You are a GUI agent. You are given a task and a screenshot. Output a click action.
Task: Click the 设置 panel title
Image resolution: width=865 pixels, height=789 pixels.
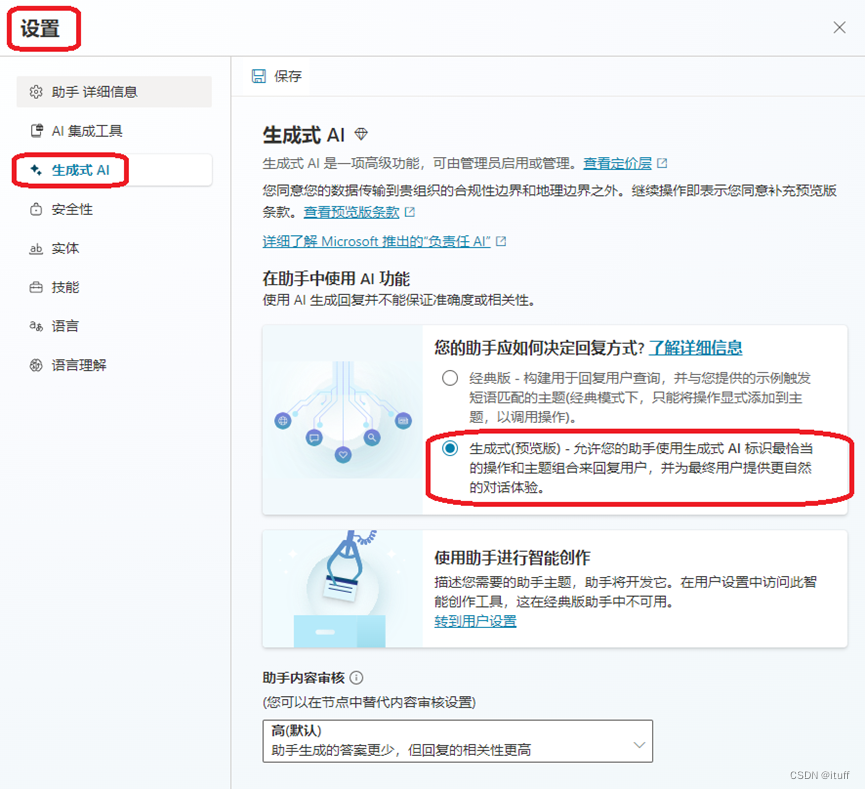40,29
